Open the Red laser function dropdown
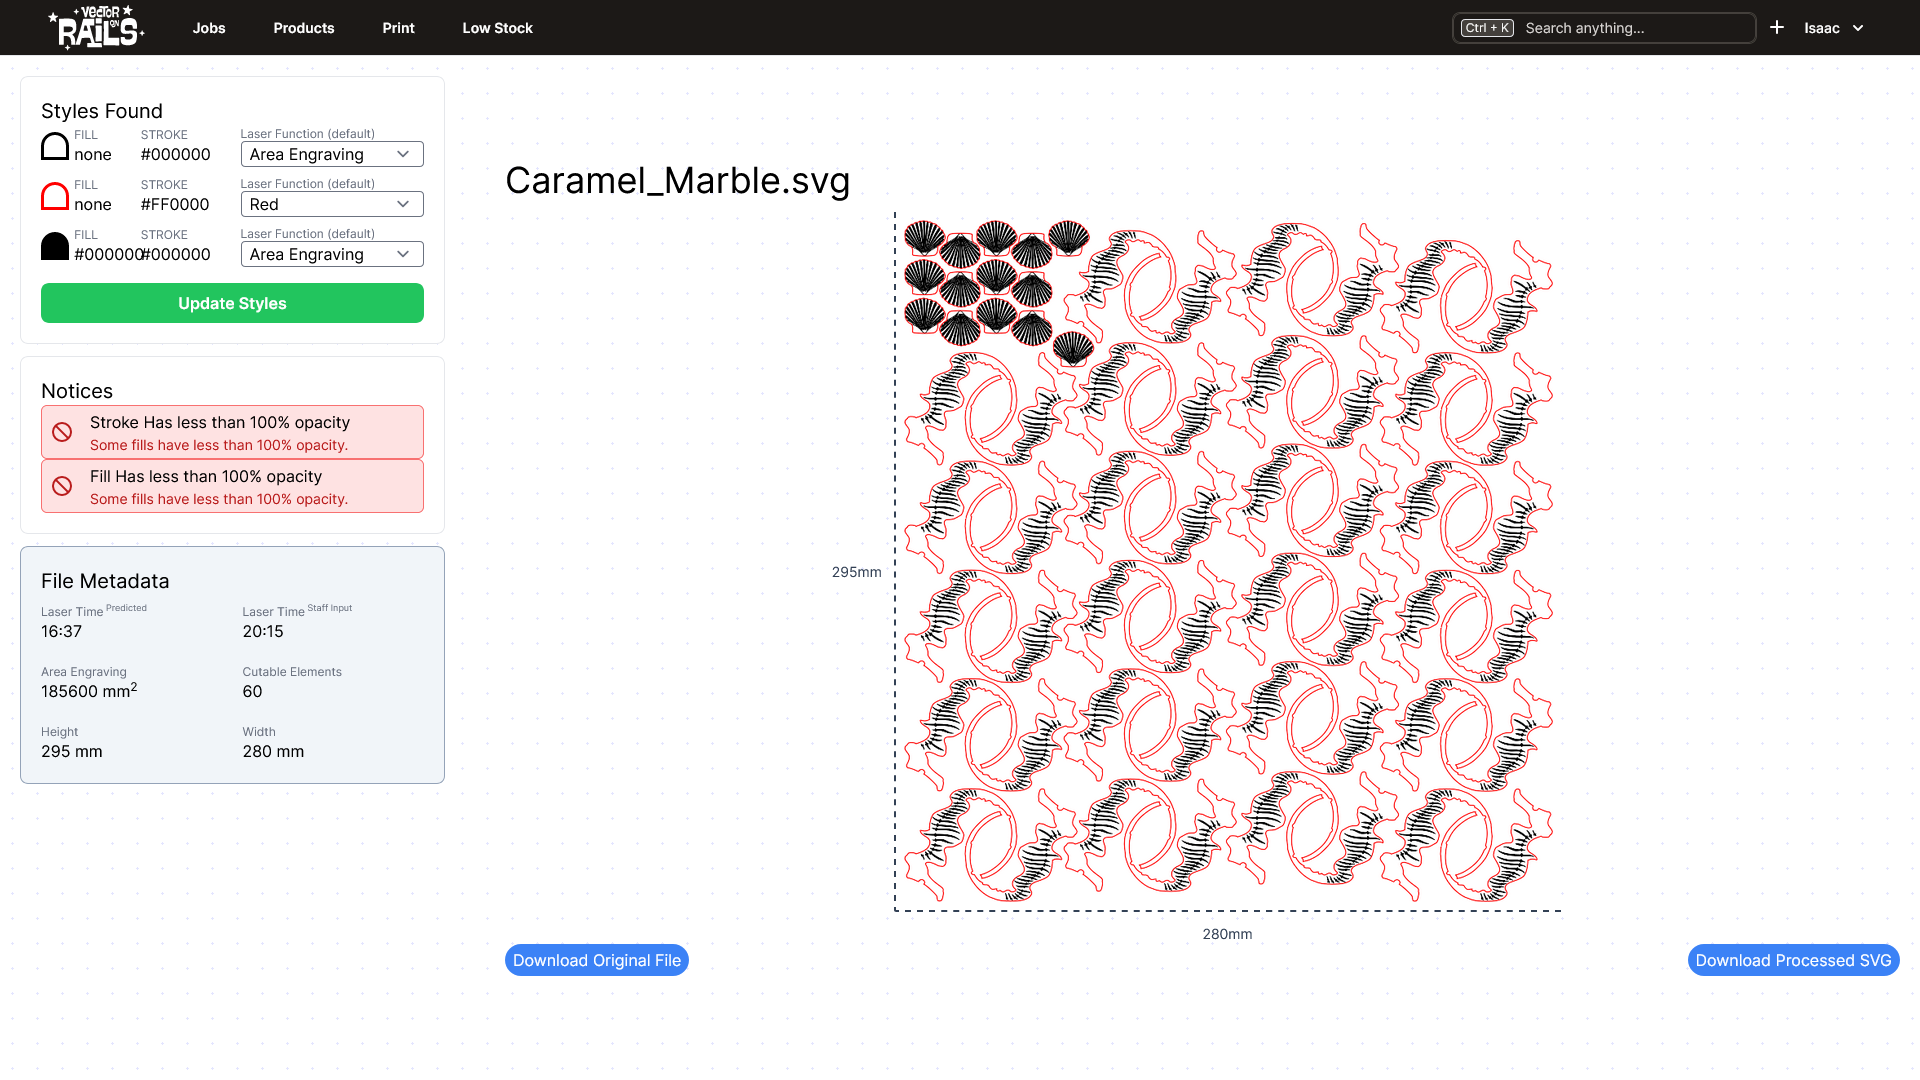 pyautogui.click(x=332, y=204)
